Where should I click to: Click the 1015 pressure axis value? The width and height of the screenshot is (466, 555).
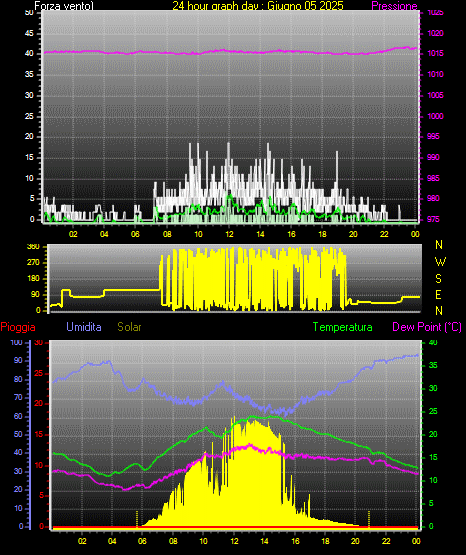coord(435,53)
